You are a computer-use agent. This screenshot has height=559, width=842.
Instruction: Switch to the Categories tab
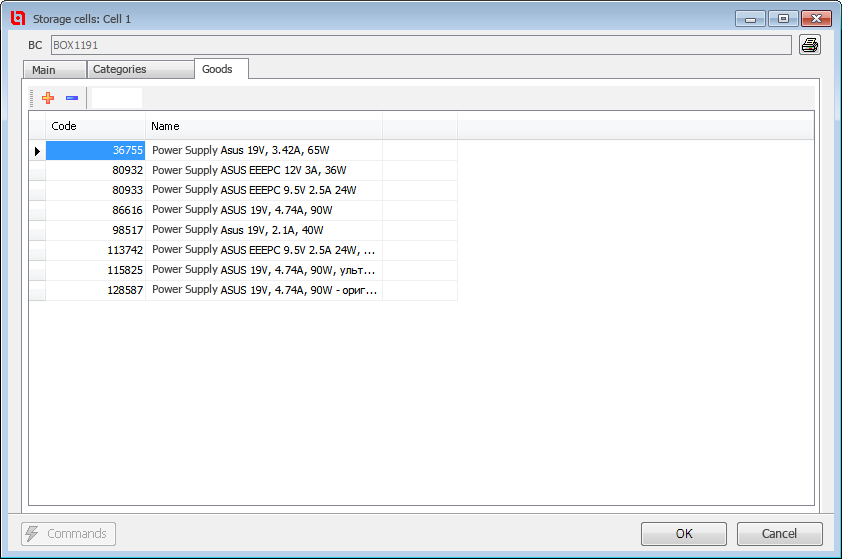pyautogui.click(x=140, y=69)
